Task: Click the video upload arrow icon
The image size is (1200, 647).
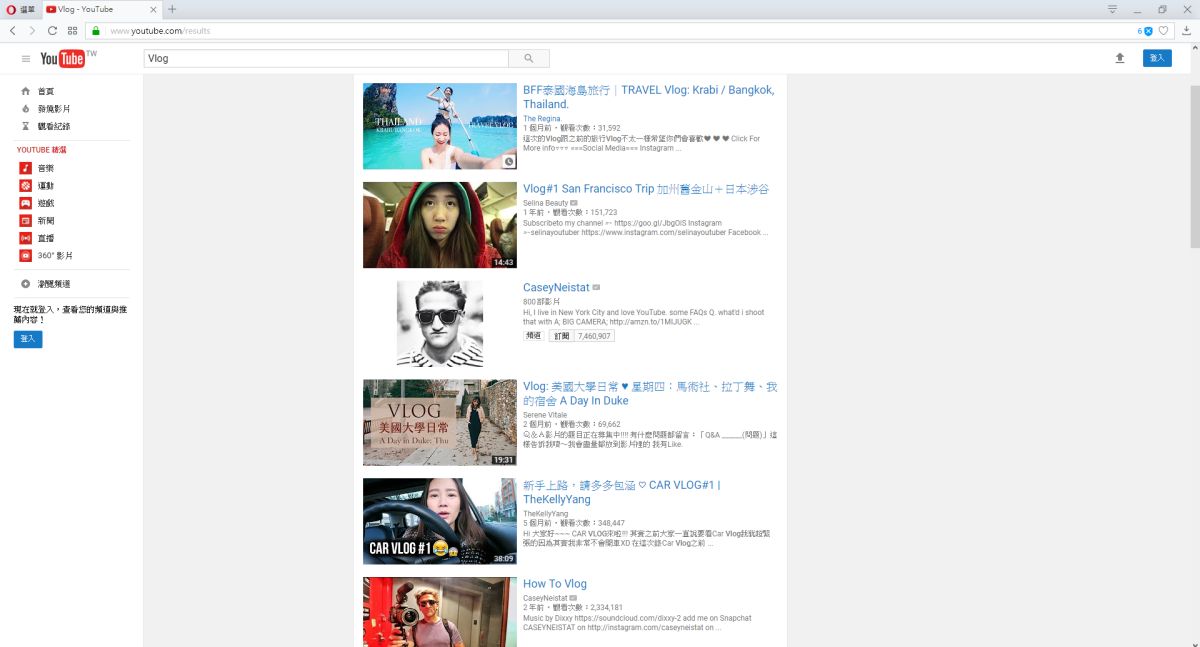Action: coord(1120,58)
